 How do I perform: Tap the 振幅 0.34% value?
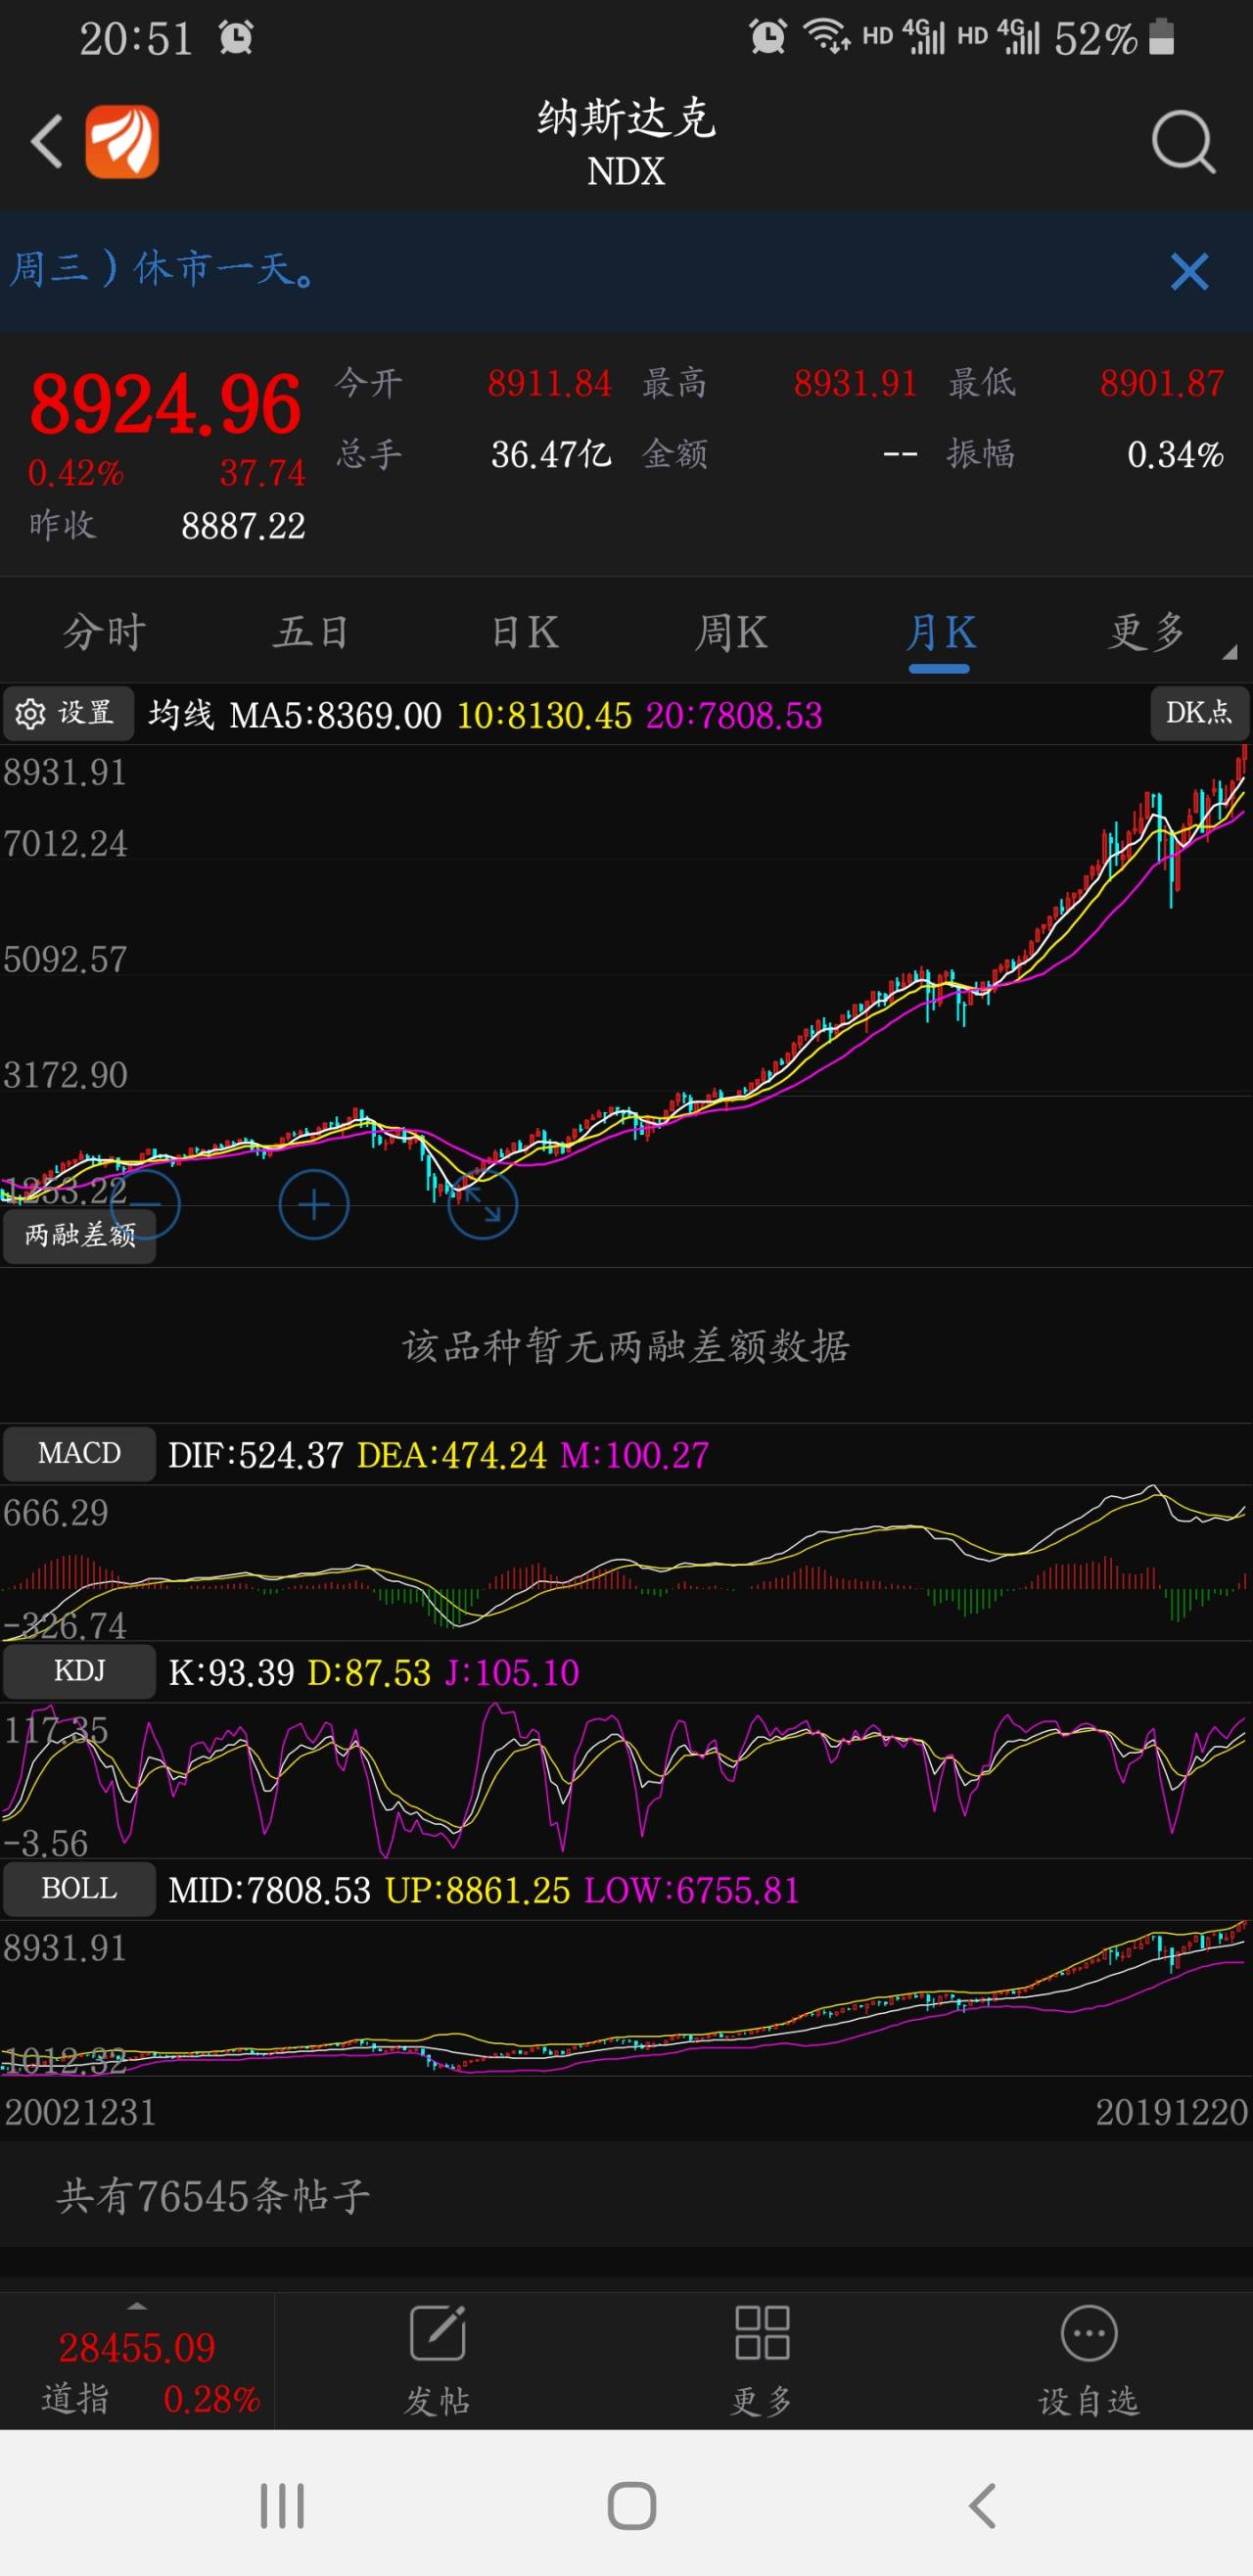[x=1175, y=455]
